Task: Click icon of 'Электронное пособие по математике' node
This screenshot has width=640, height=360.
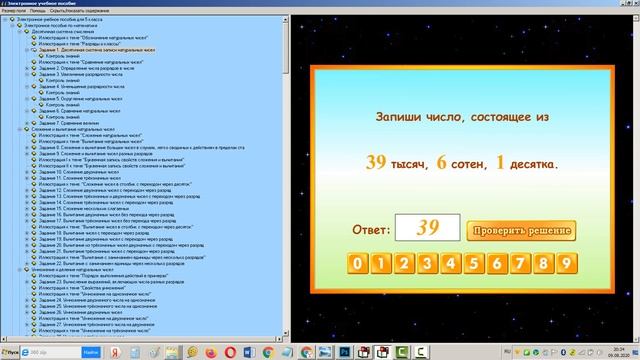Action: 20,25
